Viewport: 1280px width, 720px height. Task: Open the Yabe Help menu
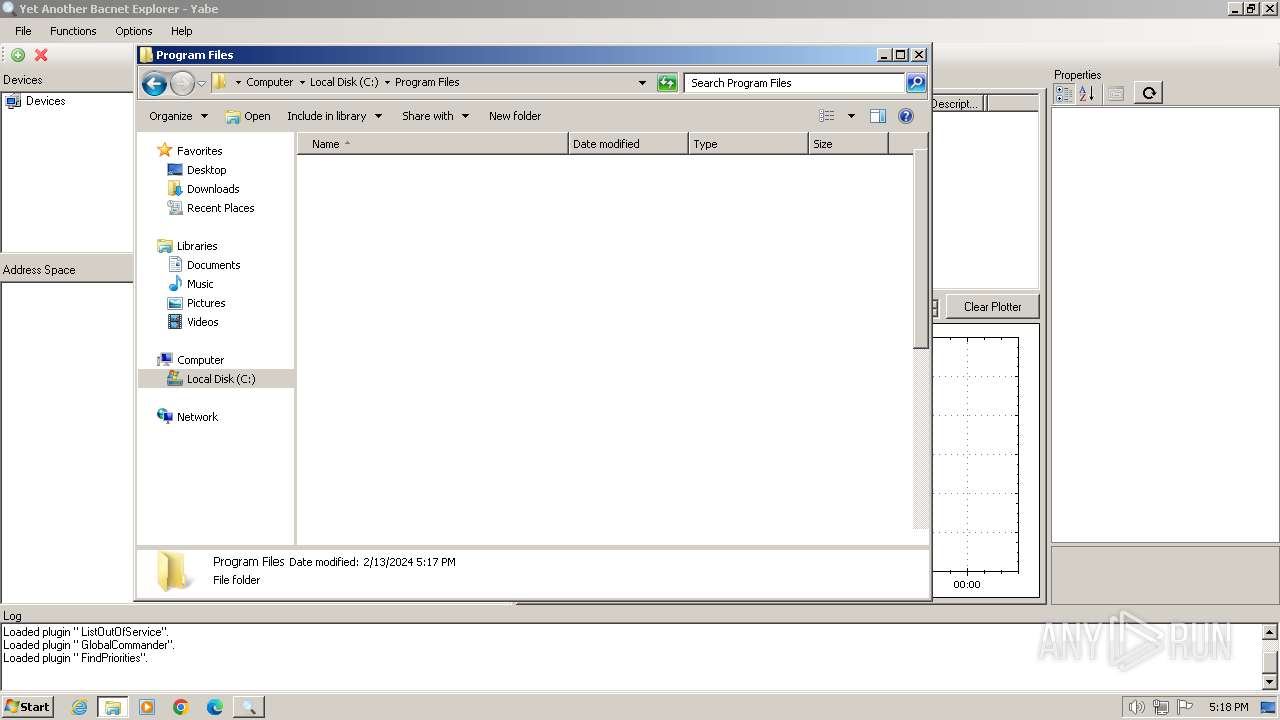pos(181,31)
